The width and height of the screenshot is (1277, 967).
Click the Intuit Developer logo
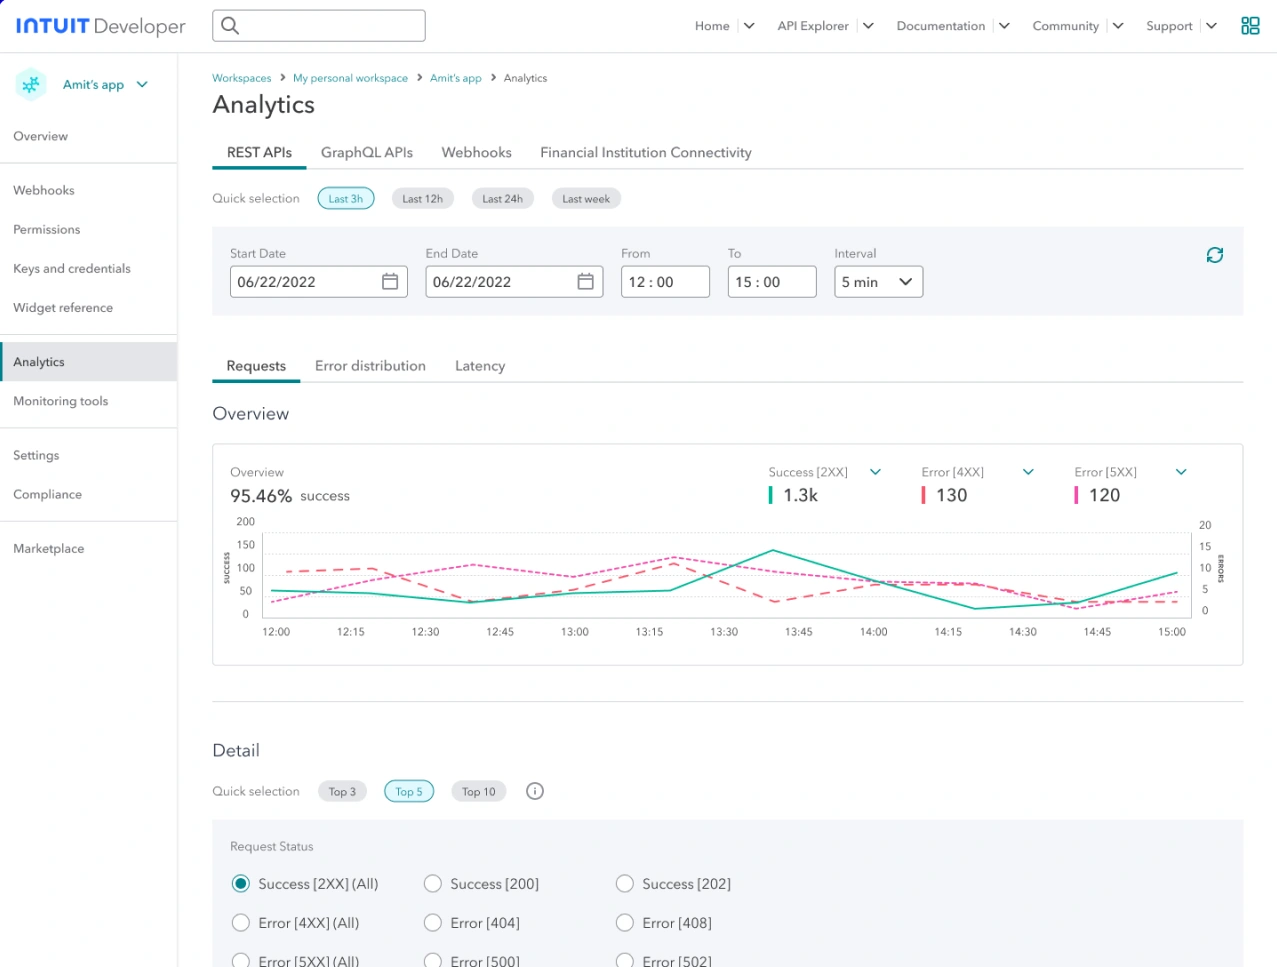[100, 26]
